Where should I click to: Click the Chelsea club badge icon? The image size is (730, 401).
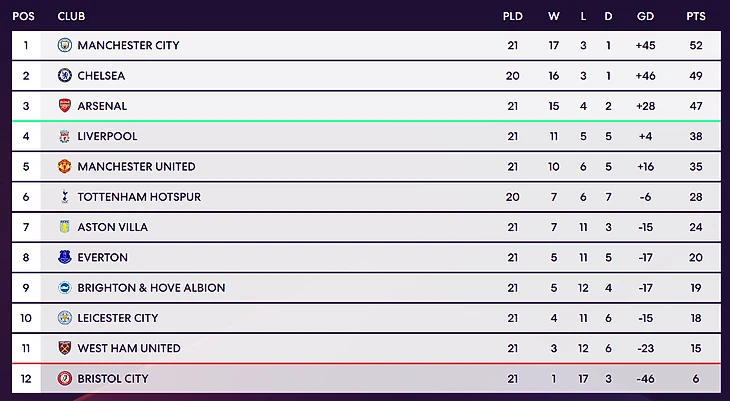[65, 76]
